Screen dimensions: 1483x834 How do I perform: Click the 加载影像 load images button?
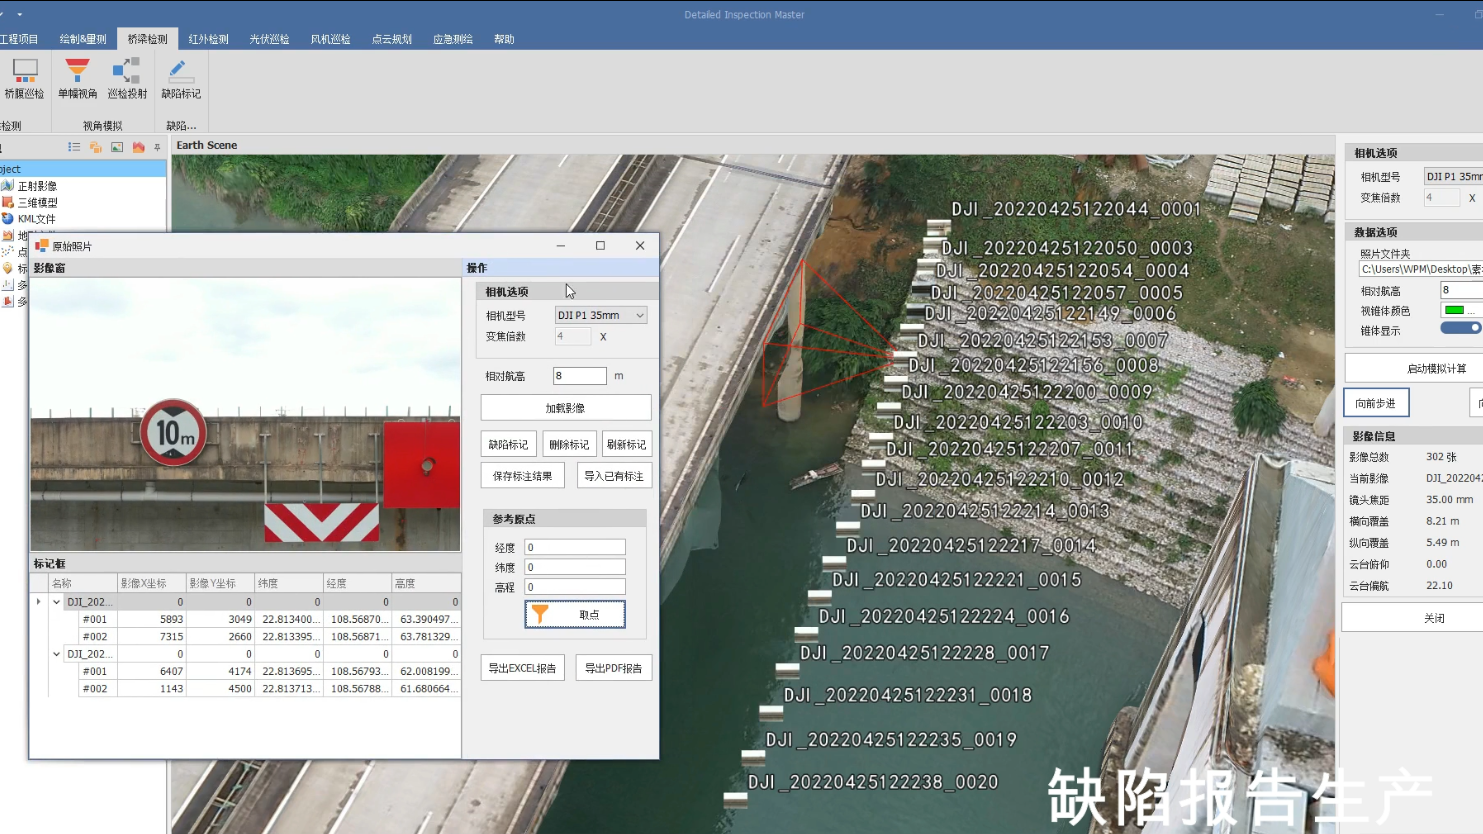tap(564, 407)
